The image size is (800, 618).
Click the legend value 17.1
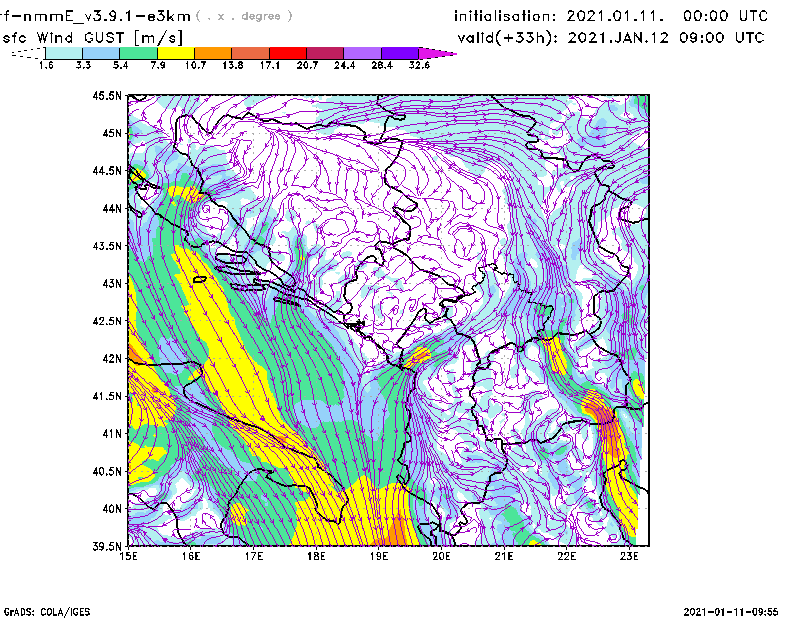point(269,65)
